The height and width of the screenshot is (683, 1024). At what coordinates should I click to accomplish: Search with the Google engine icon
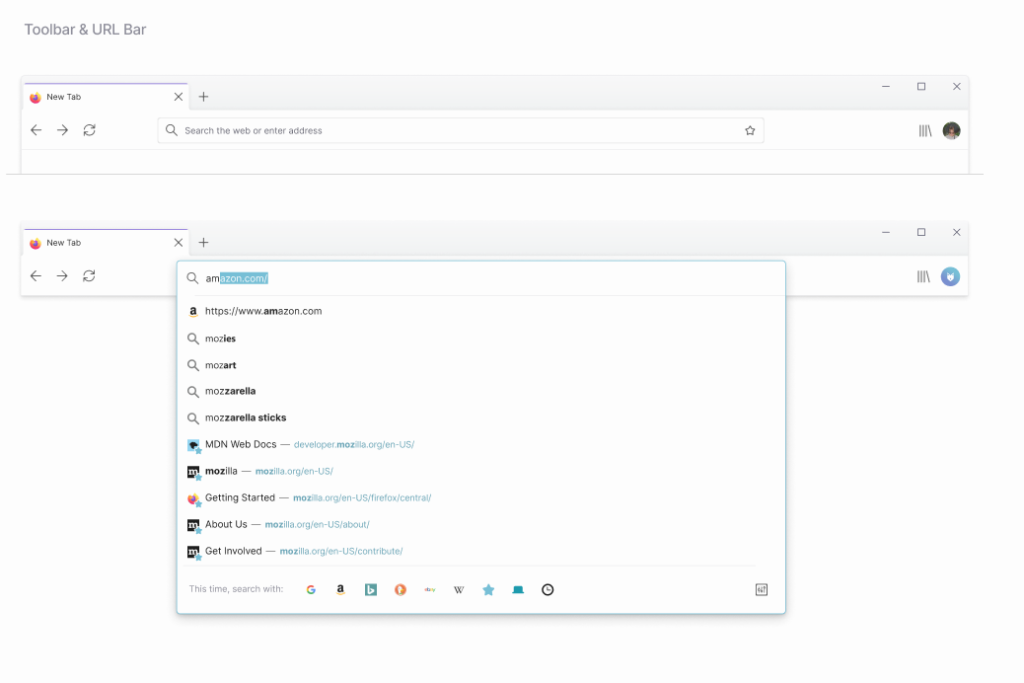(311, 589)
